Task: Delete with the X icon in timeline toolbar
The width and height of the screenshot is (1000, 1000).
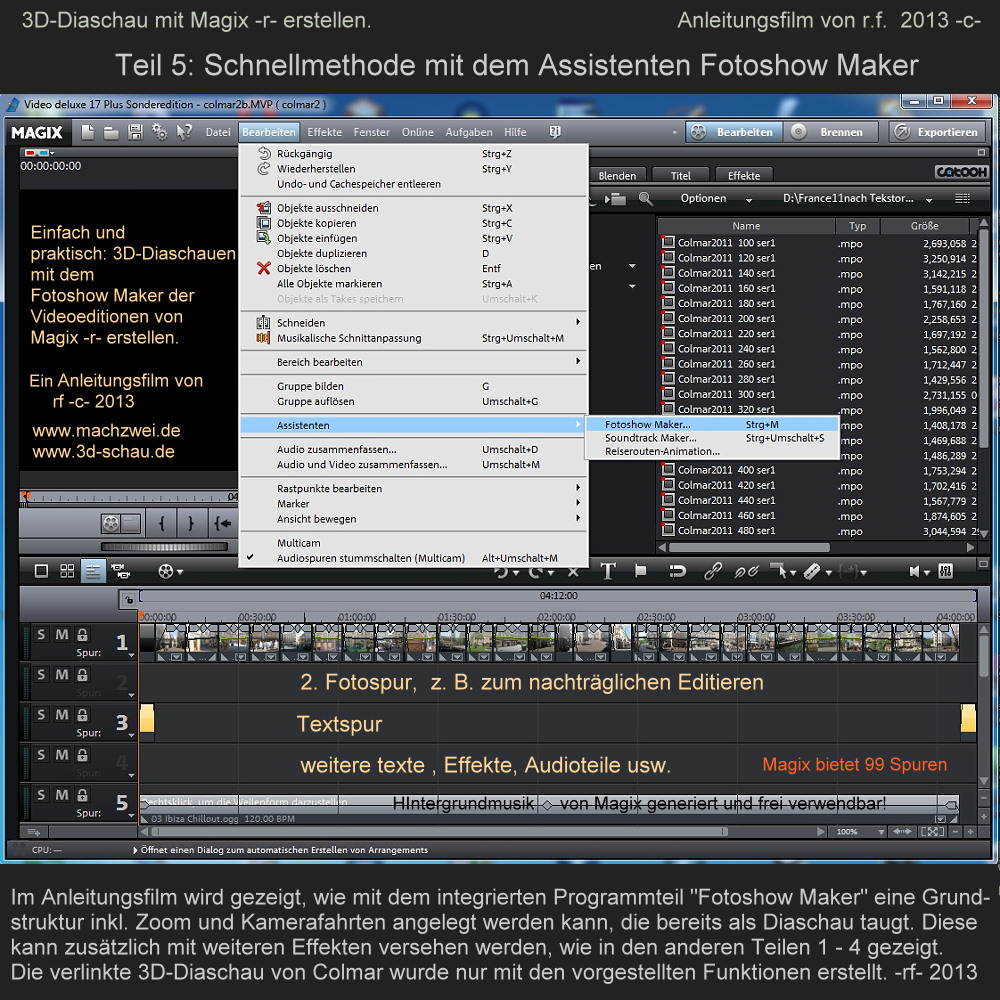Action: point(573,572)
